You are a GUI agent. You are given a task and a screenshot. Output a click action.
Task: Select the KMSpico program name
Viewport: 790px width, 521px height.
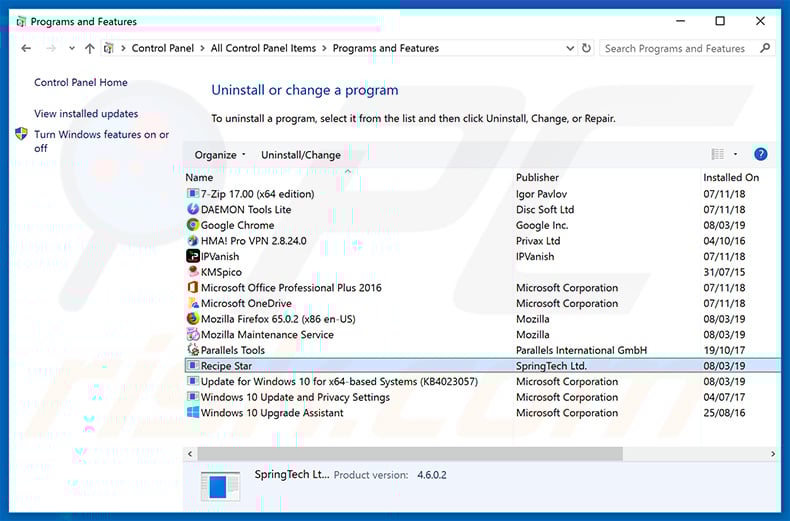(x=221, y=272)
